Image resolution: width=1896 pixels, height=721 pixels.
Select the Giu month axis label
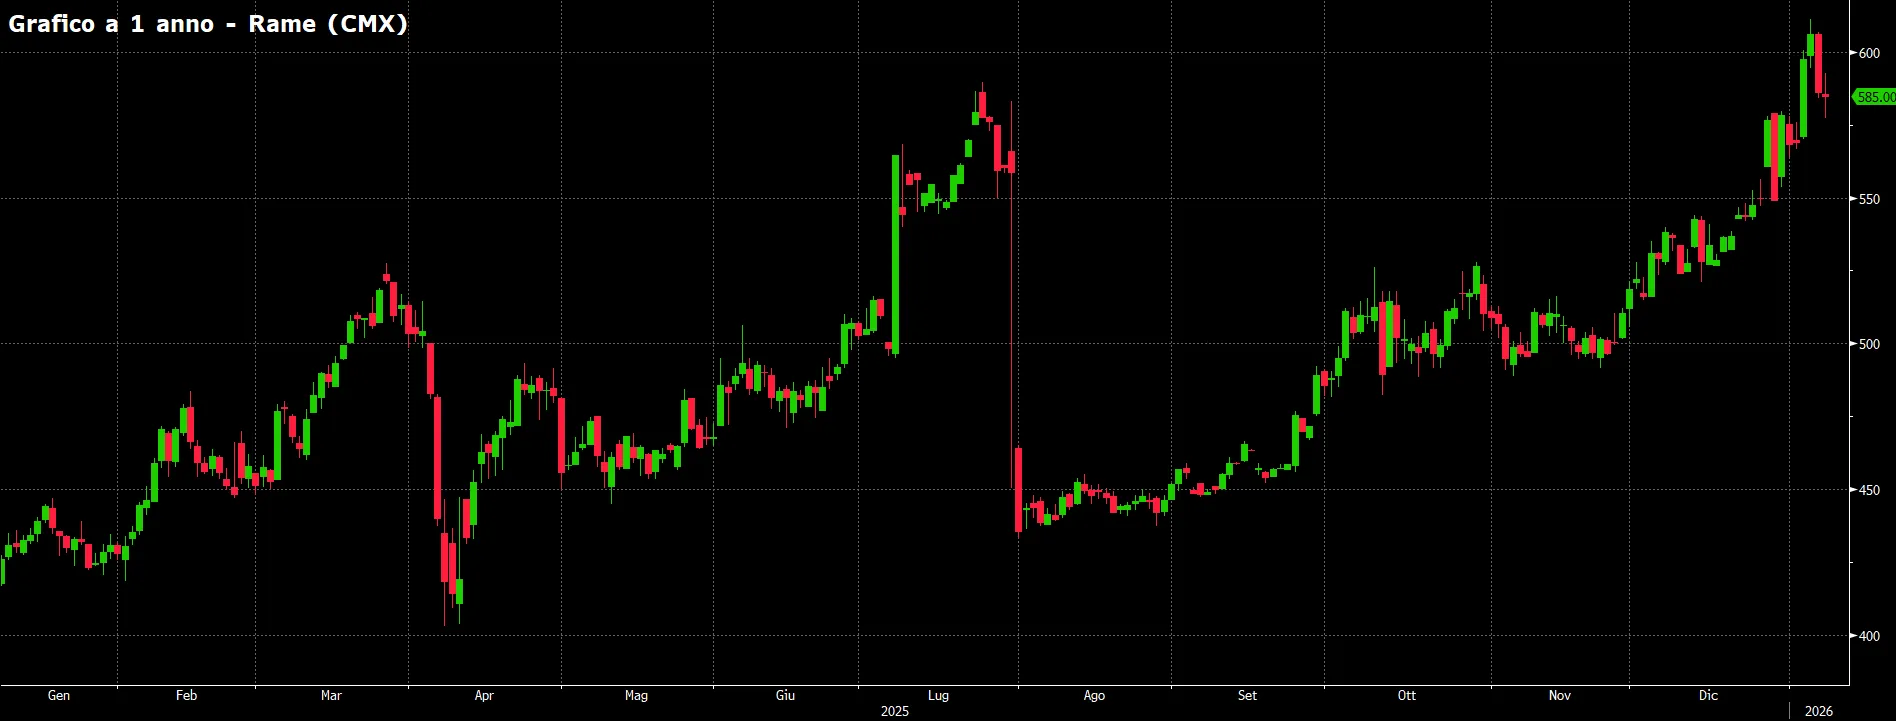tap(786, 695)
